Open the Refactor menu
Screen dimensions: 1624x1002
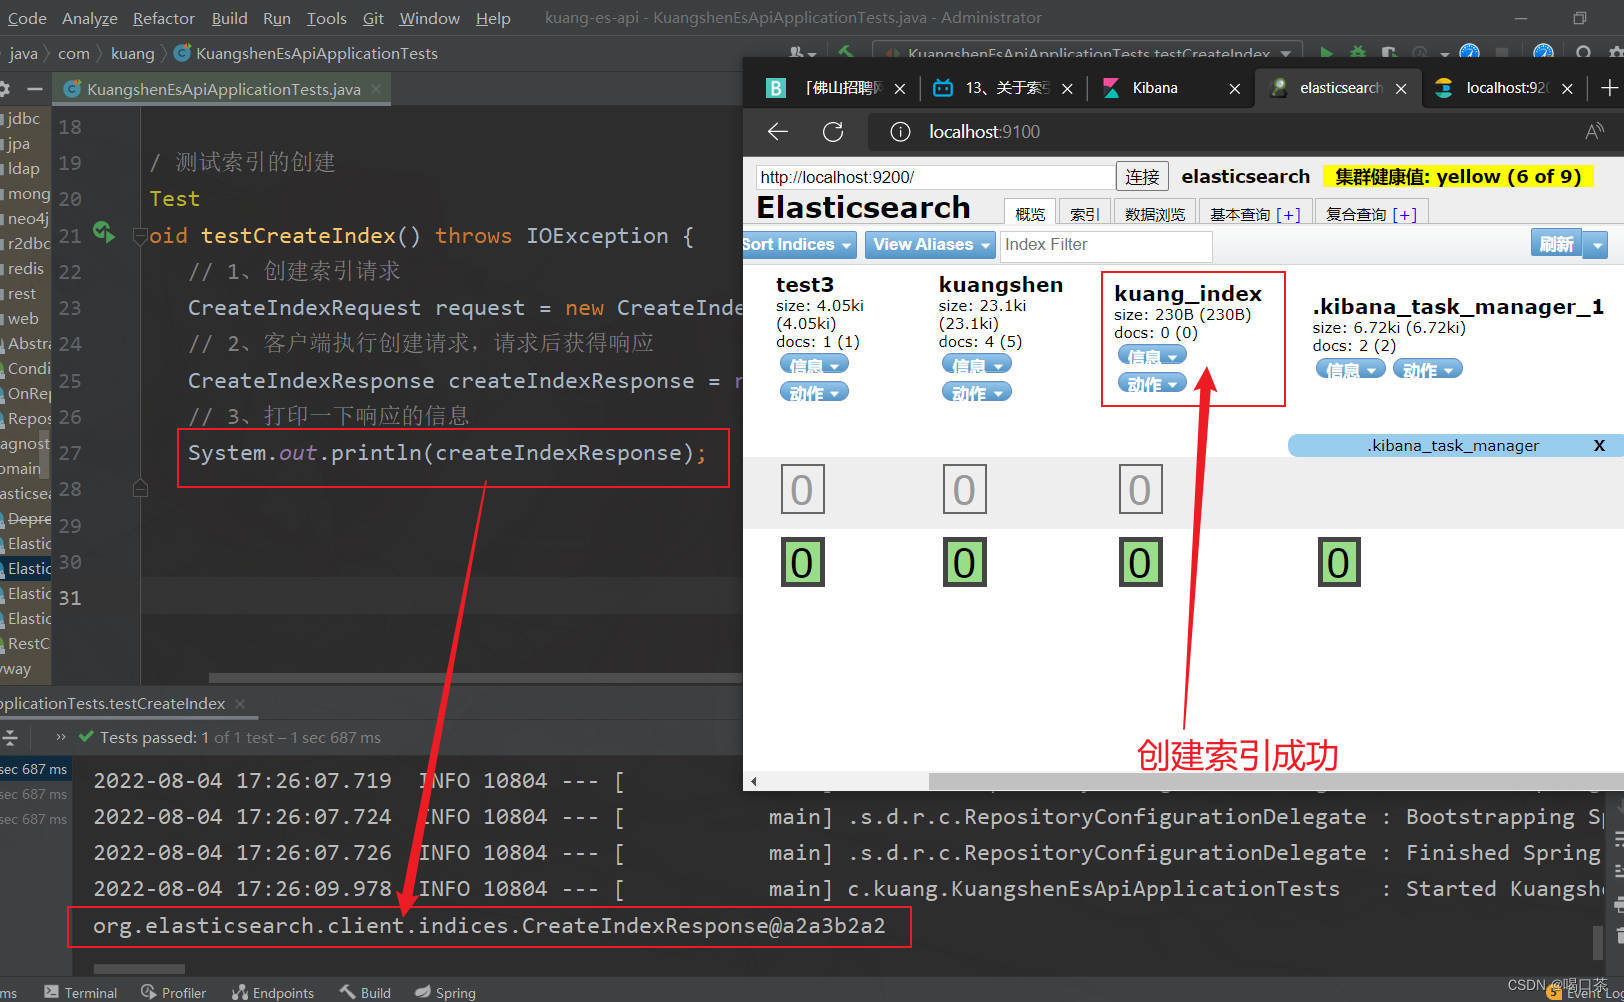(164, 18)
